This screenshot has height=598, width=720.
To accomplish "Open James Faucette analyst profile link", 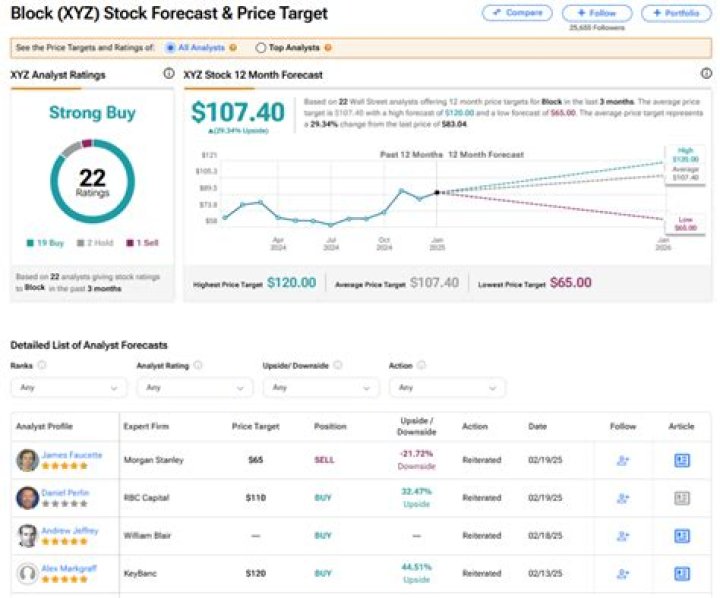I will click(72, 455).
